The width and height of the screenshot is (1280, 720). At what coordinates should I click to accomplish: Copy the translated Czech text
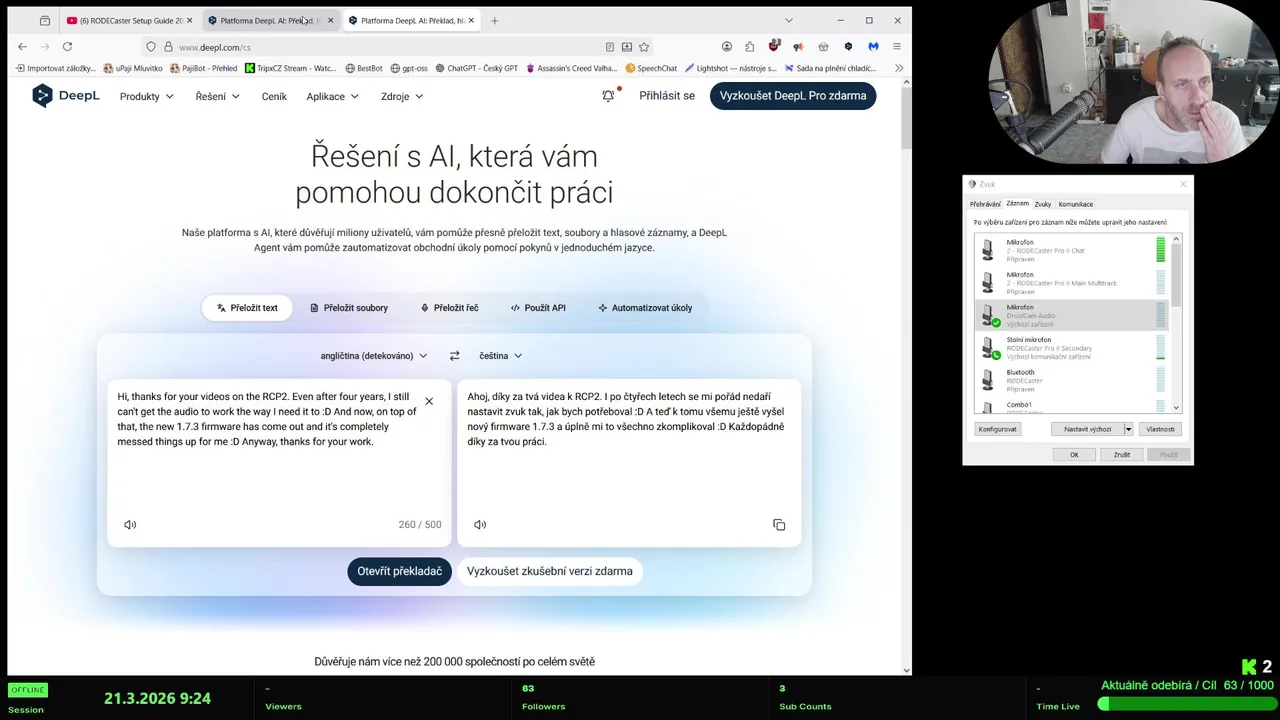[779, 525]
